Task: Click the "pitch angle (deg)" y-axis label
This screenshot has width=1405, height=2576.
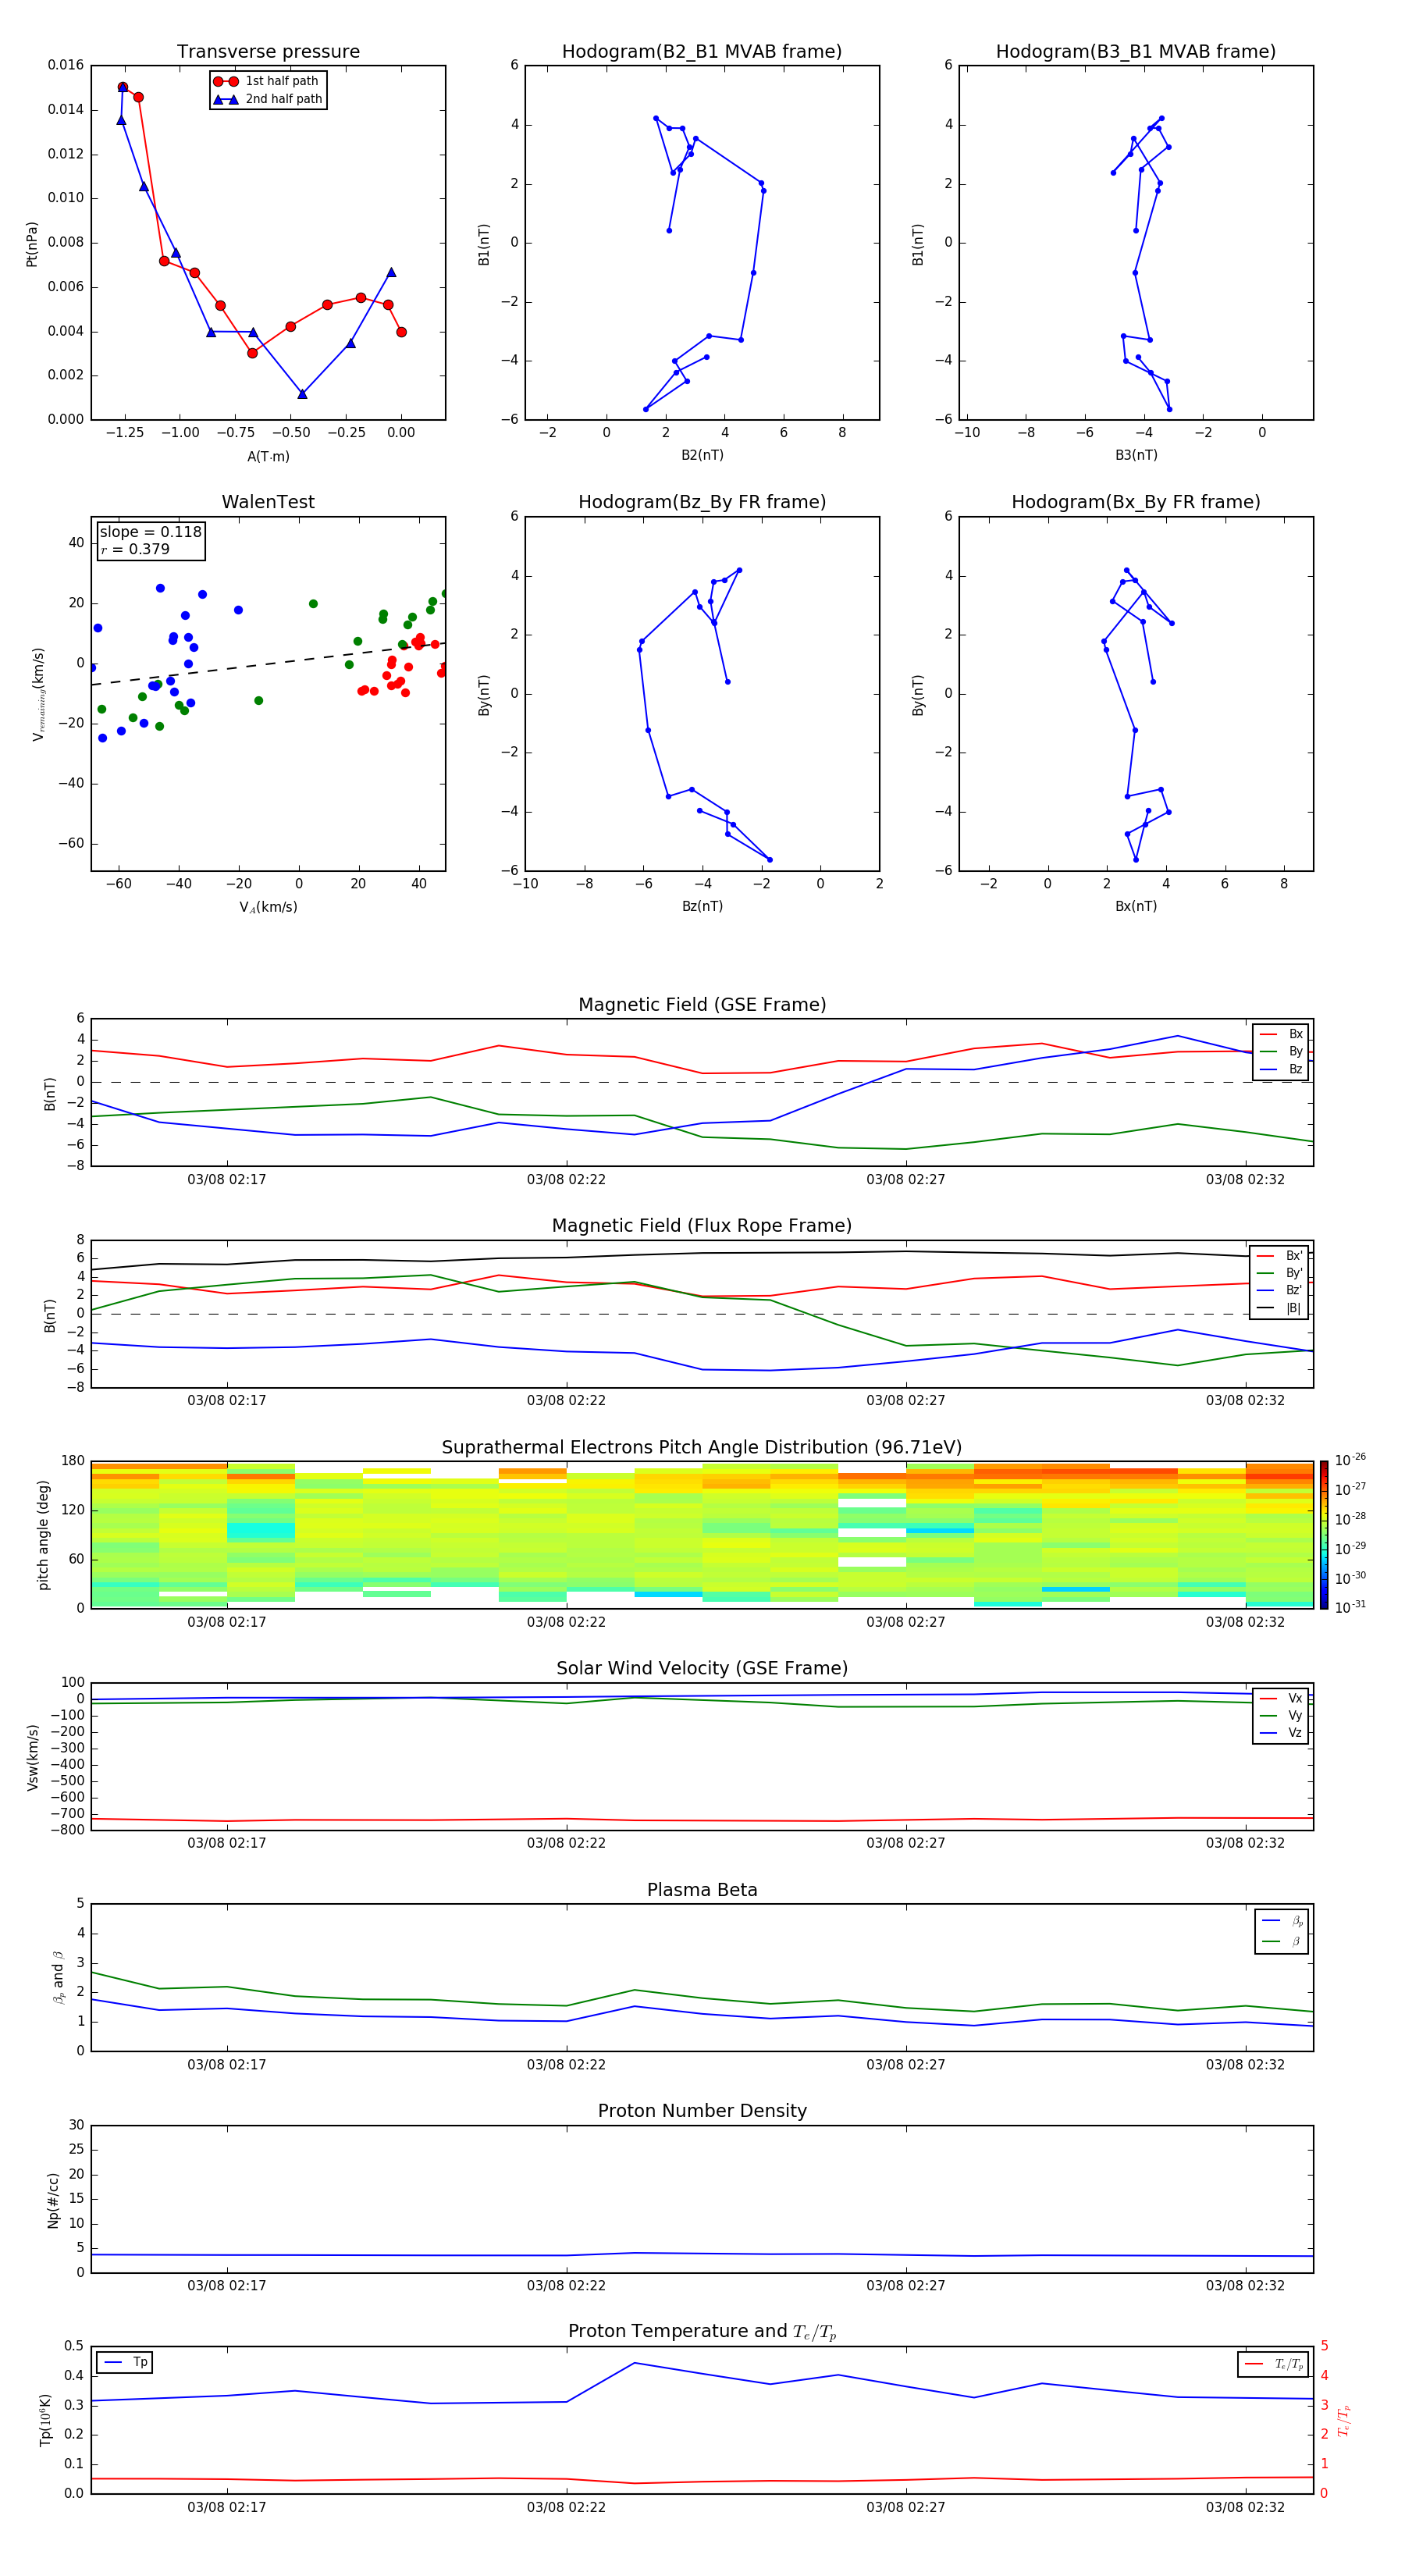Action: pyautogui.click(x=43, y=1535)
